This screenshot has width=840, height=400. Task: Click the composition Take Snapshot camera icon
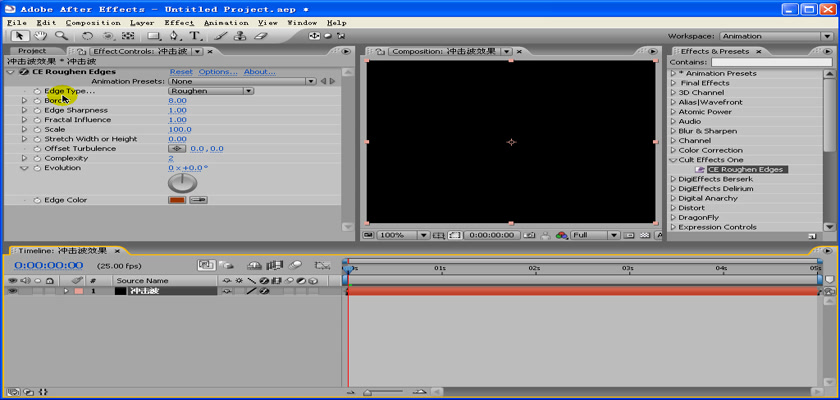pyautogui.click(x=529, y=235)
